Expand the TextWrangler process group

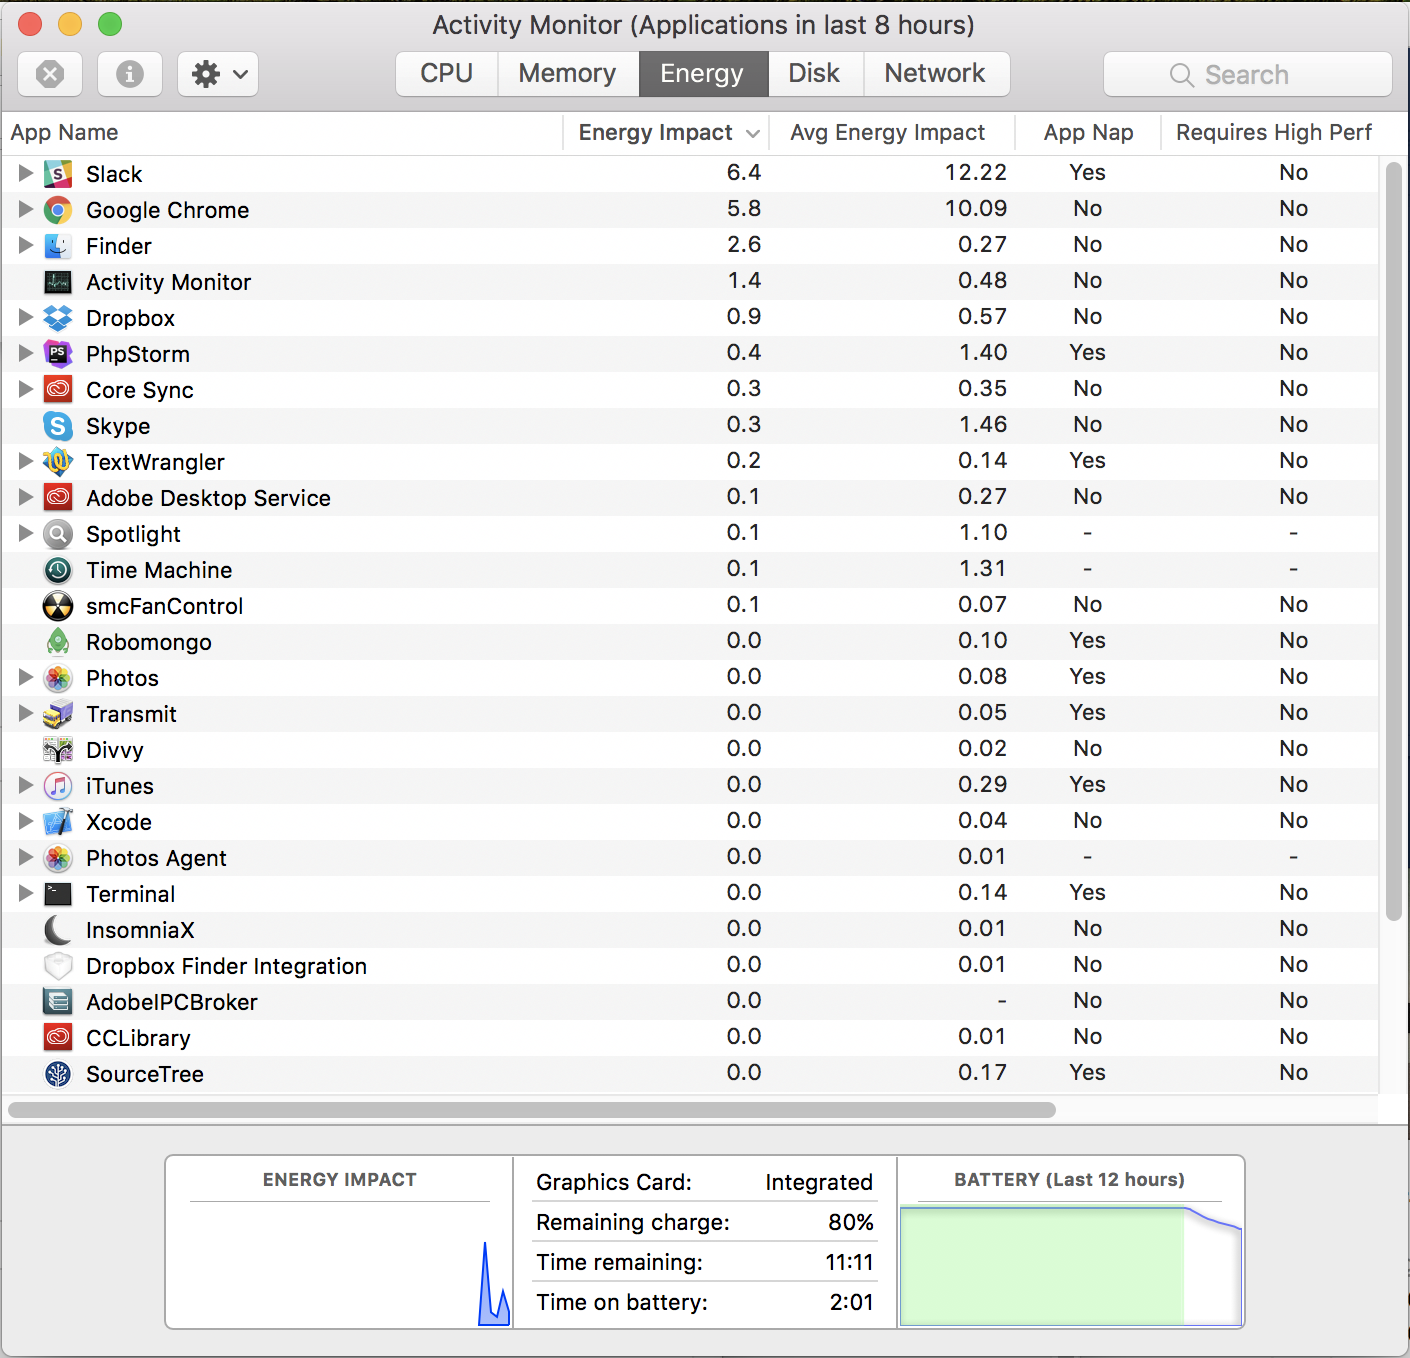(x=26, y=461)
